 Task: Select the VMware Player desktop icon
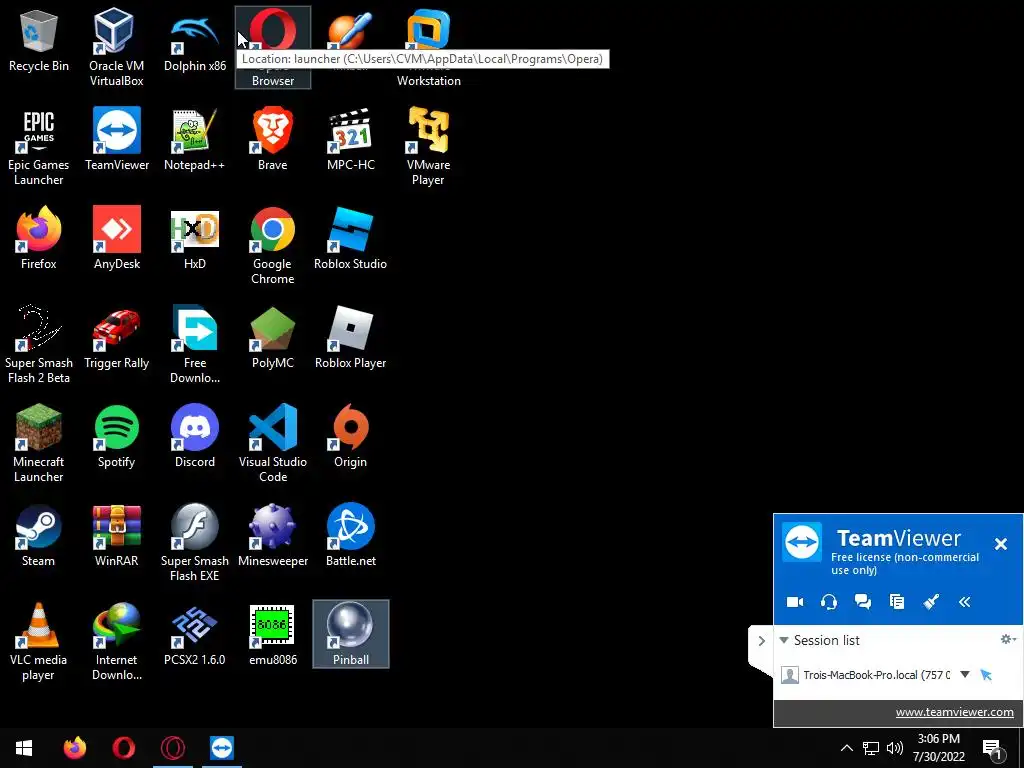point(428,146)
